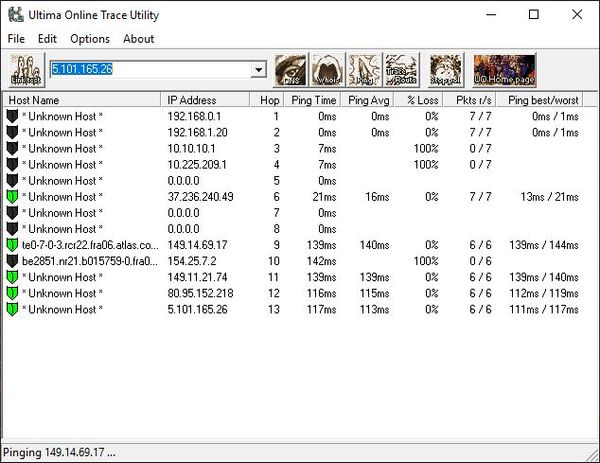Click the Hop column header
Image resolution: width=600 pixels, height=463 pixels.
(x=267, y=100)
